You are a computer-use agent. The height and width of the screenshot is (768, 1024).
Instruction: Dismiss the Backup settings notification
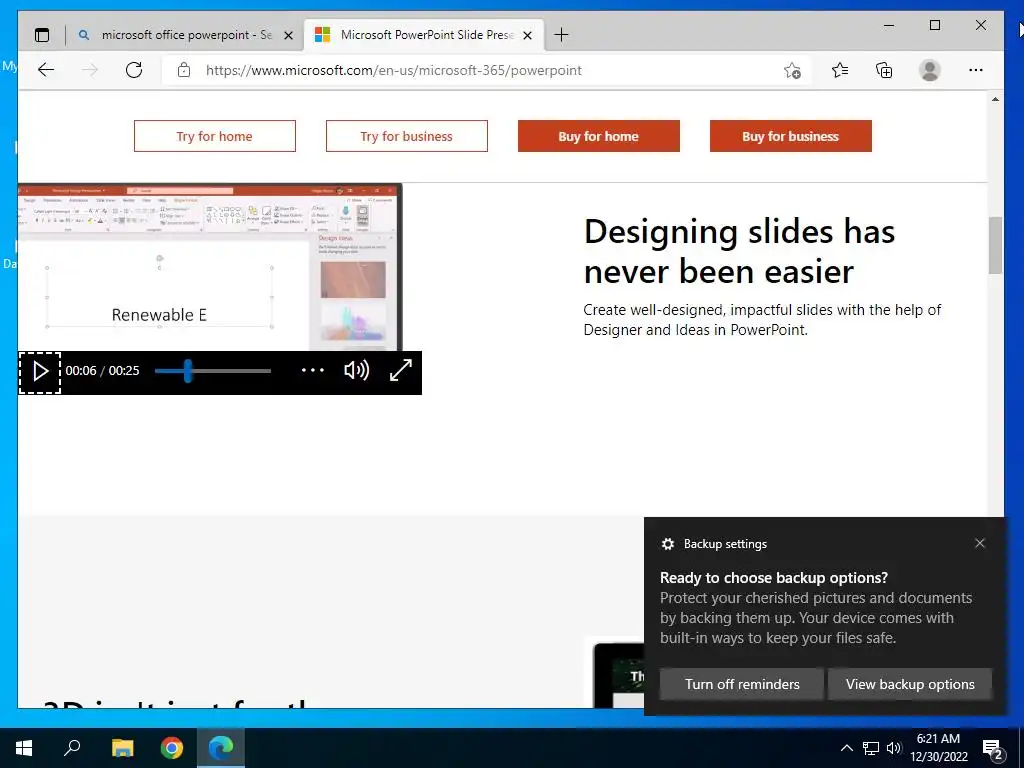coord(980,543)
